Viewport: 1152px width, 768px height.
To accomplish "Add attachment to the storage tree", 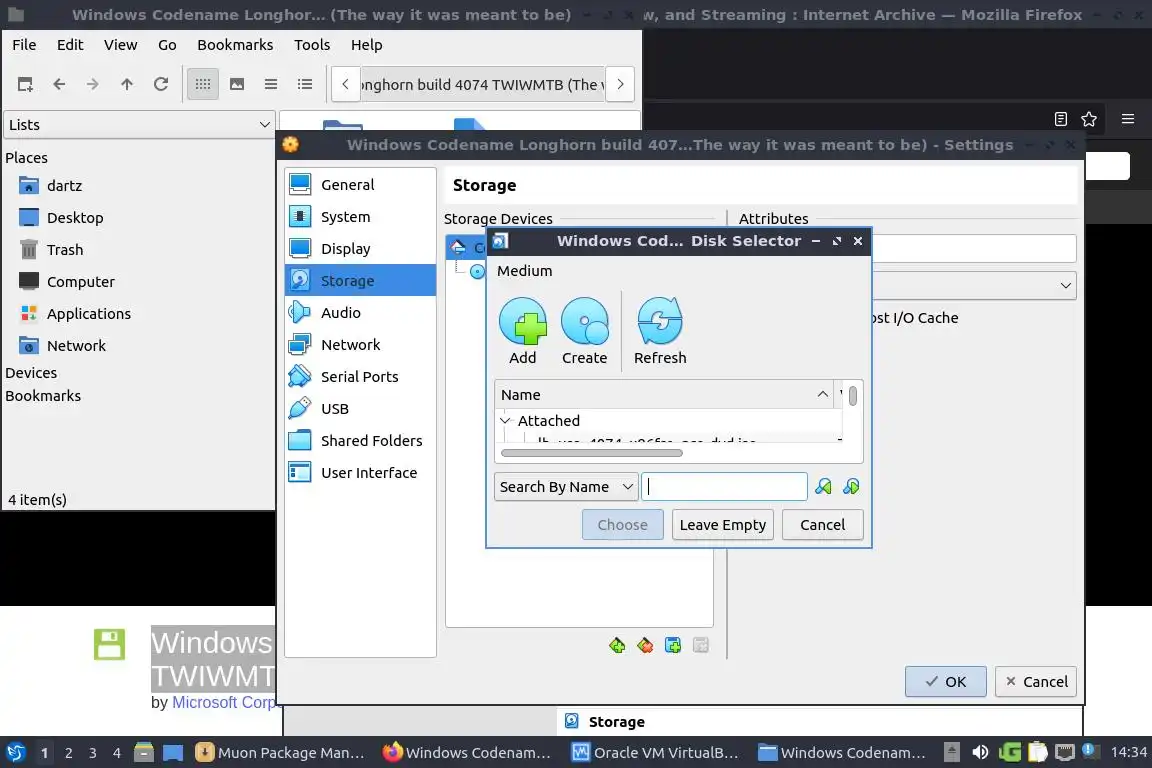I will point(673,645).
